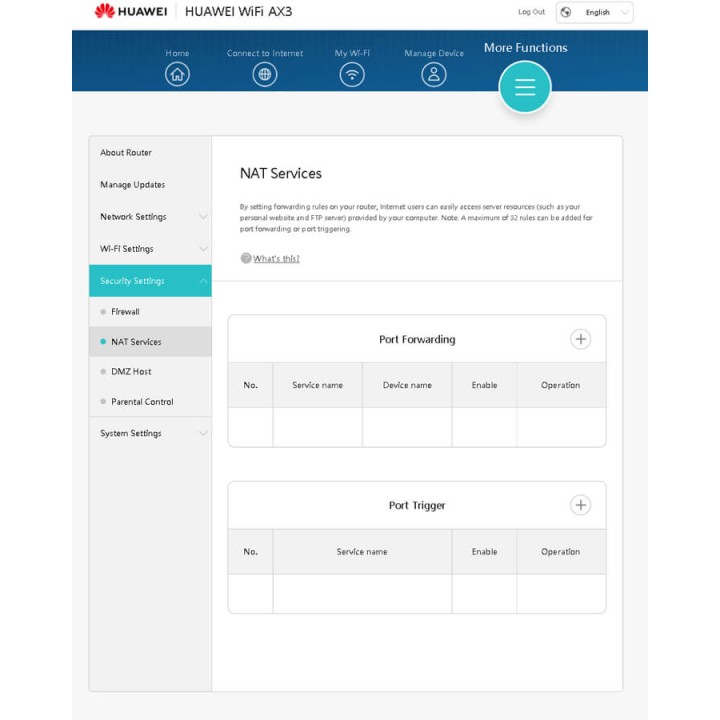This screenshot has height=720, width=720.
Task: Click Security Settings menu label
Action: click(x=132, y=281)
